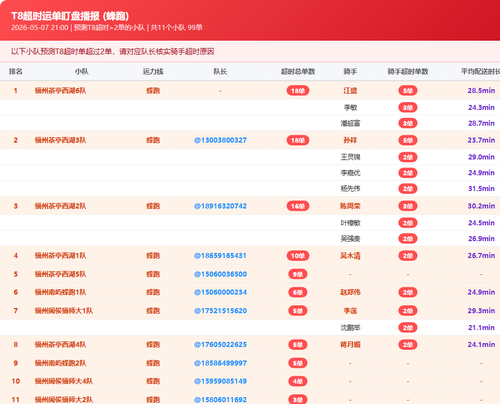The width and height of the screenshot is (500, 404).
Task: Open team leader link @17605022625
Action: tap(220, 345)
